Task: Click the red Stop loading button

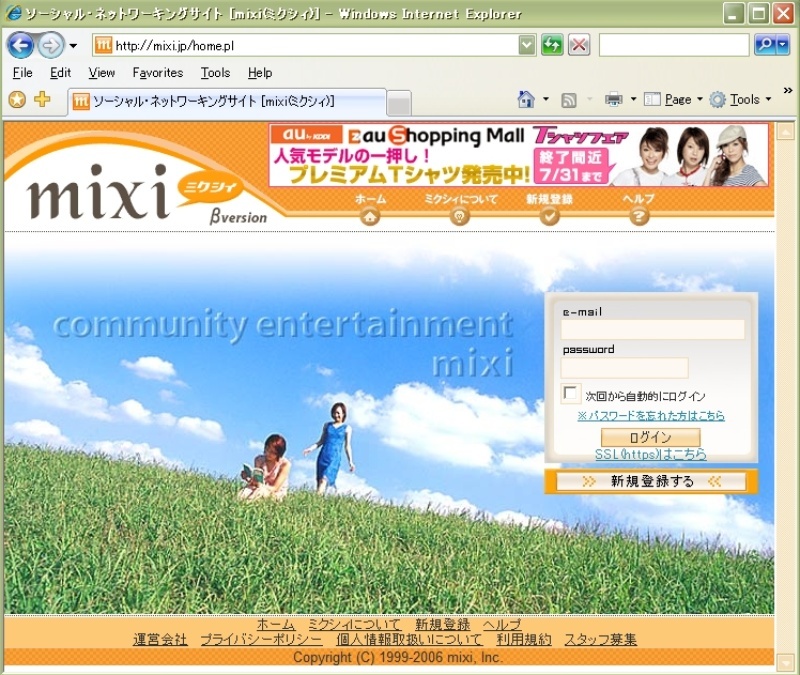Action: [579, 45]
